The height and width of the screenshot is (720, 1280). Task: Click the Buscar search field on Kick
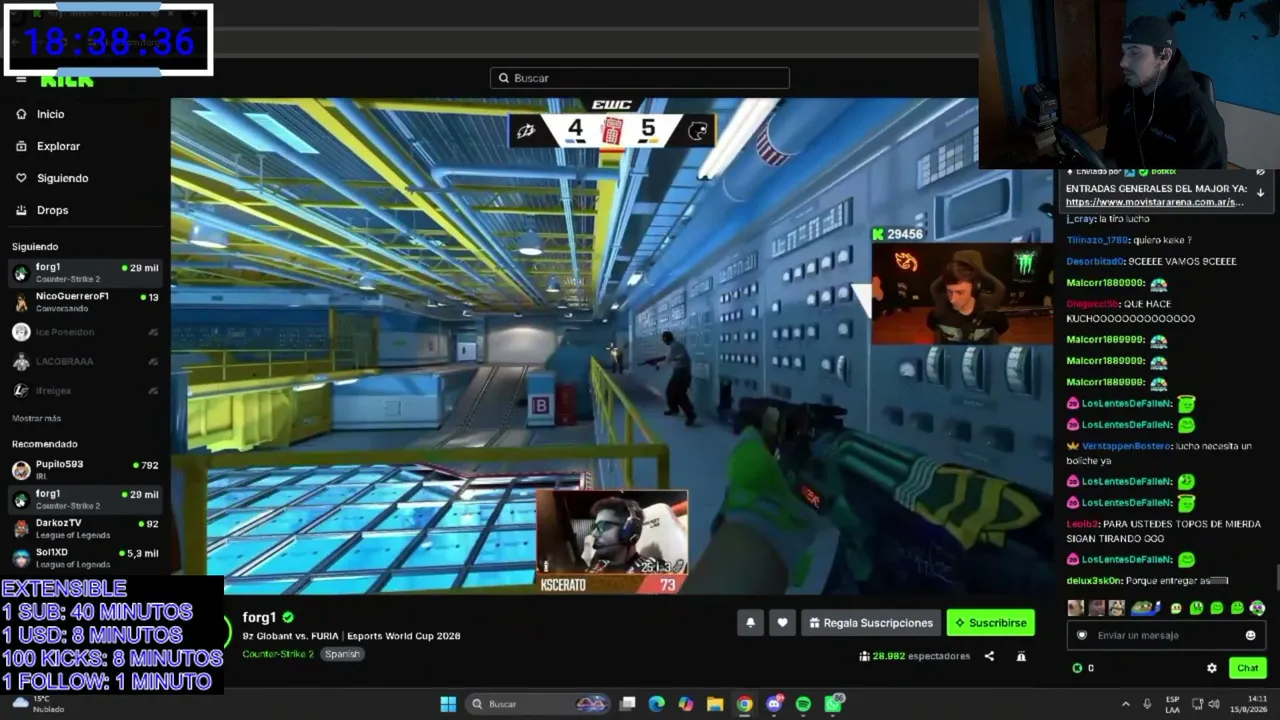(x=640, y=78)
